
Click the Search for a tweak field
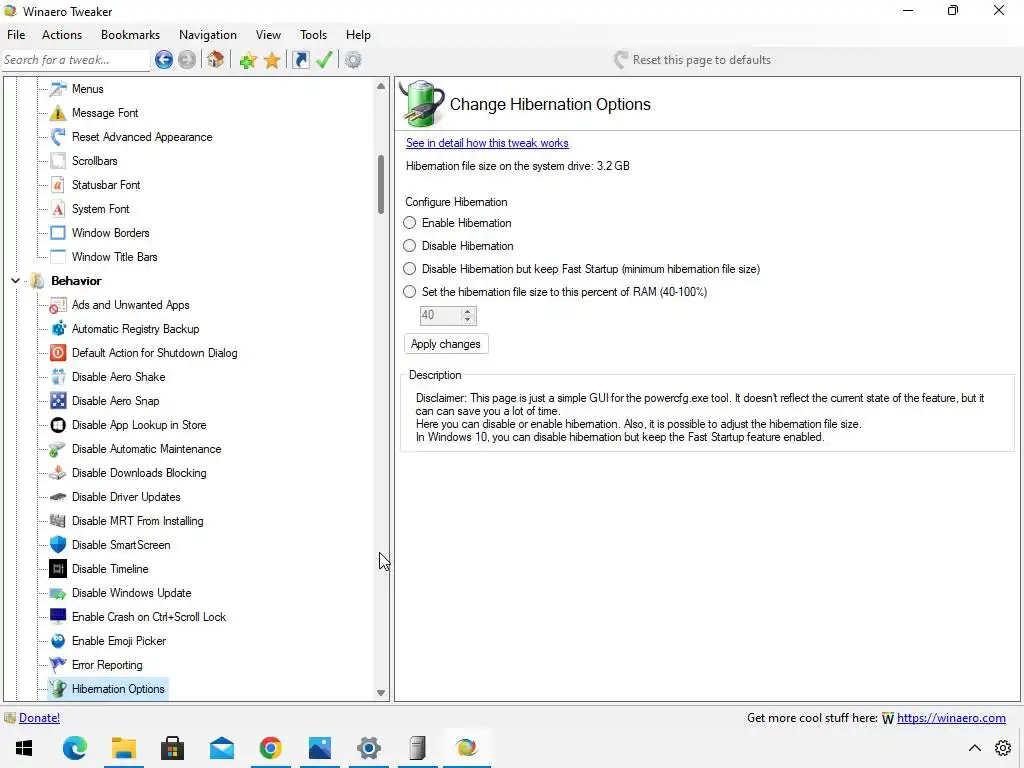click(76, 60)
